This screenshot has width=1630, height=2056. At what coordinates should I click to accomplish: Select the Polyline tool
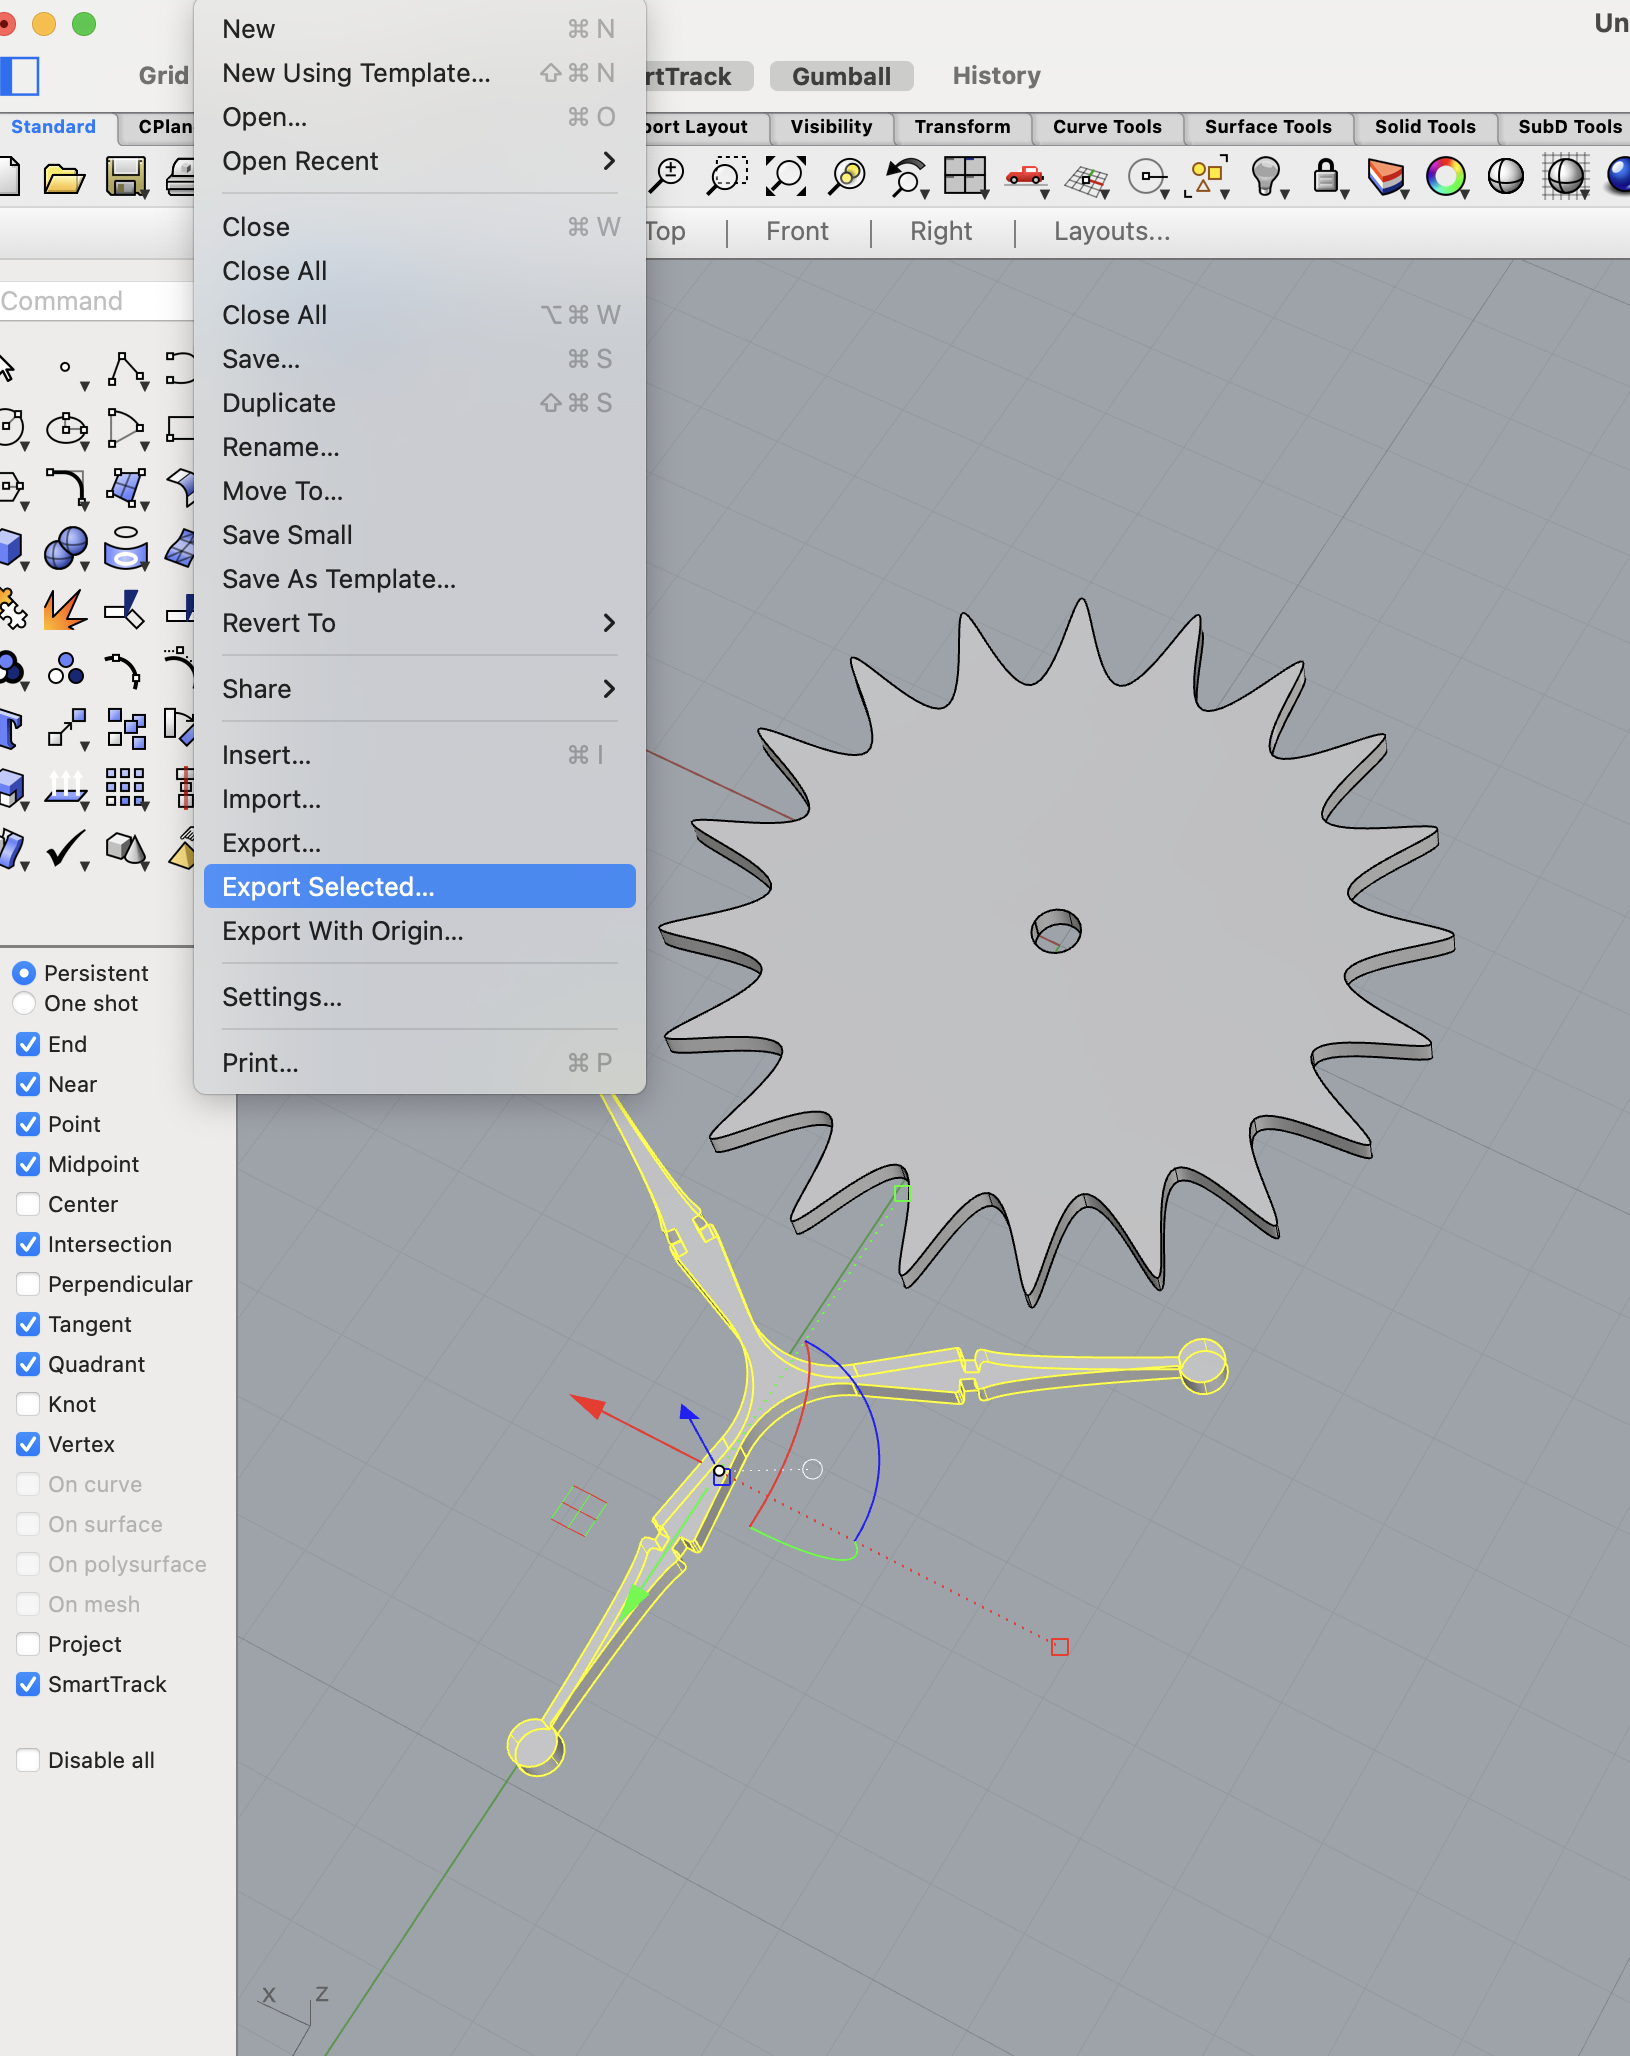coord(126,369)
